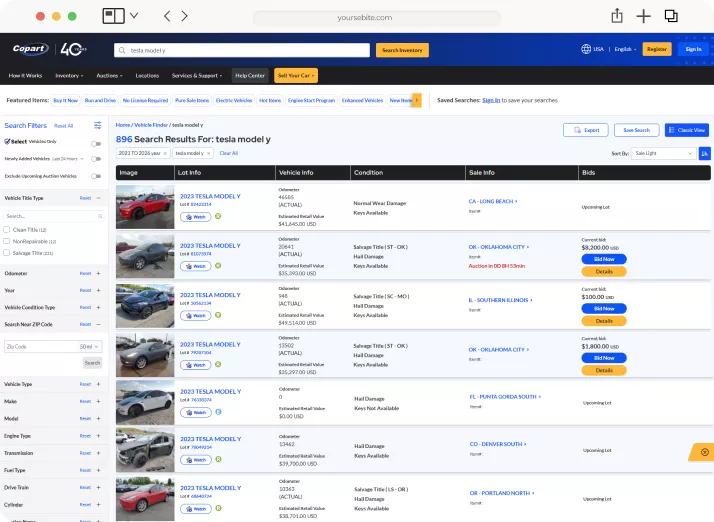
Task: Click Details on the $100.00 lot
Action: click(604, 321)
